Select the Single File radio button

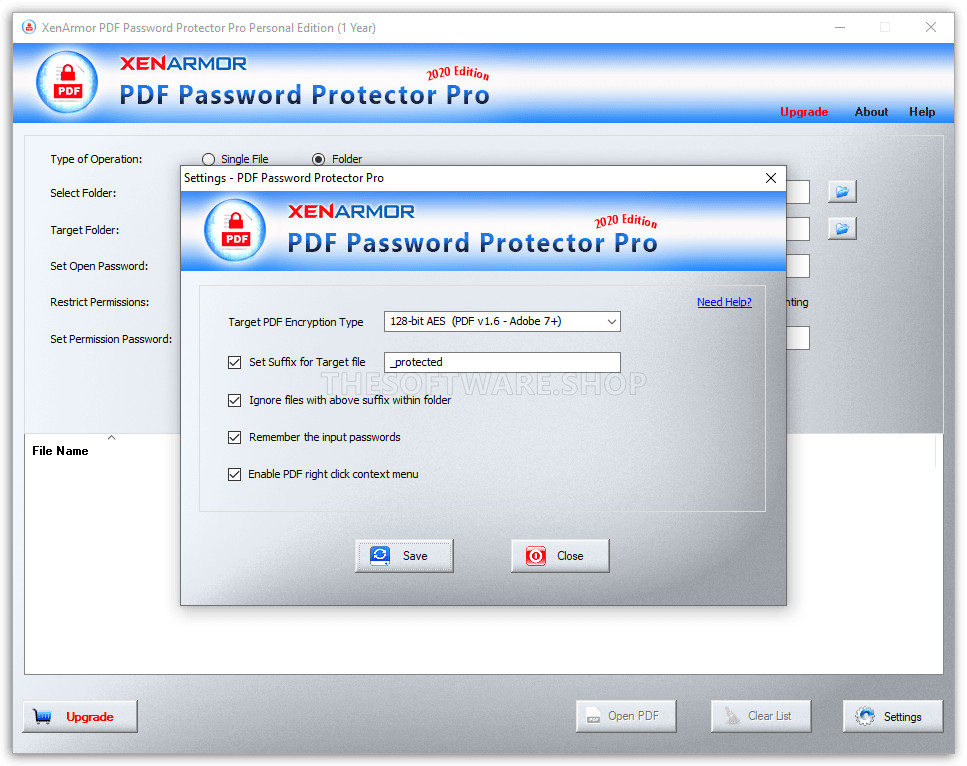coord(208,158)
